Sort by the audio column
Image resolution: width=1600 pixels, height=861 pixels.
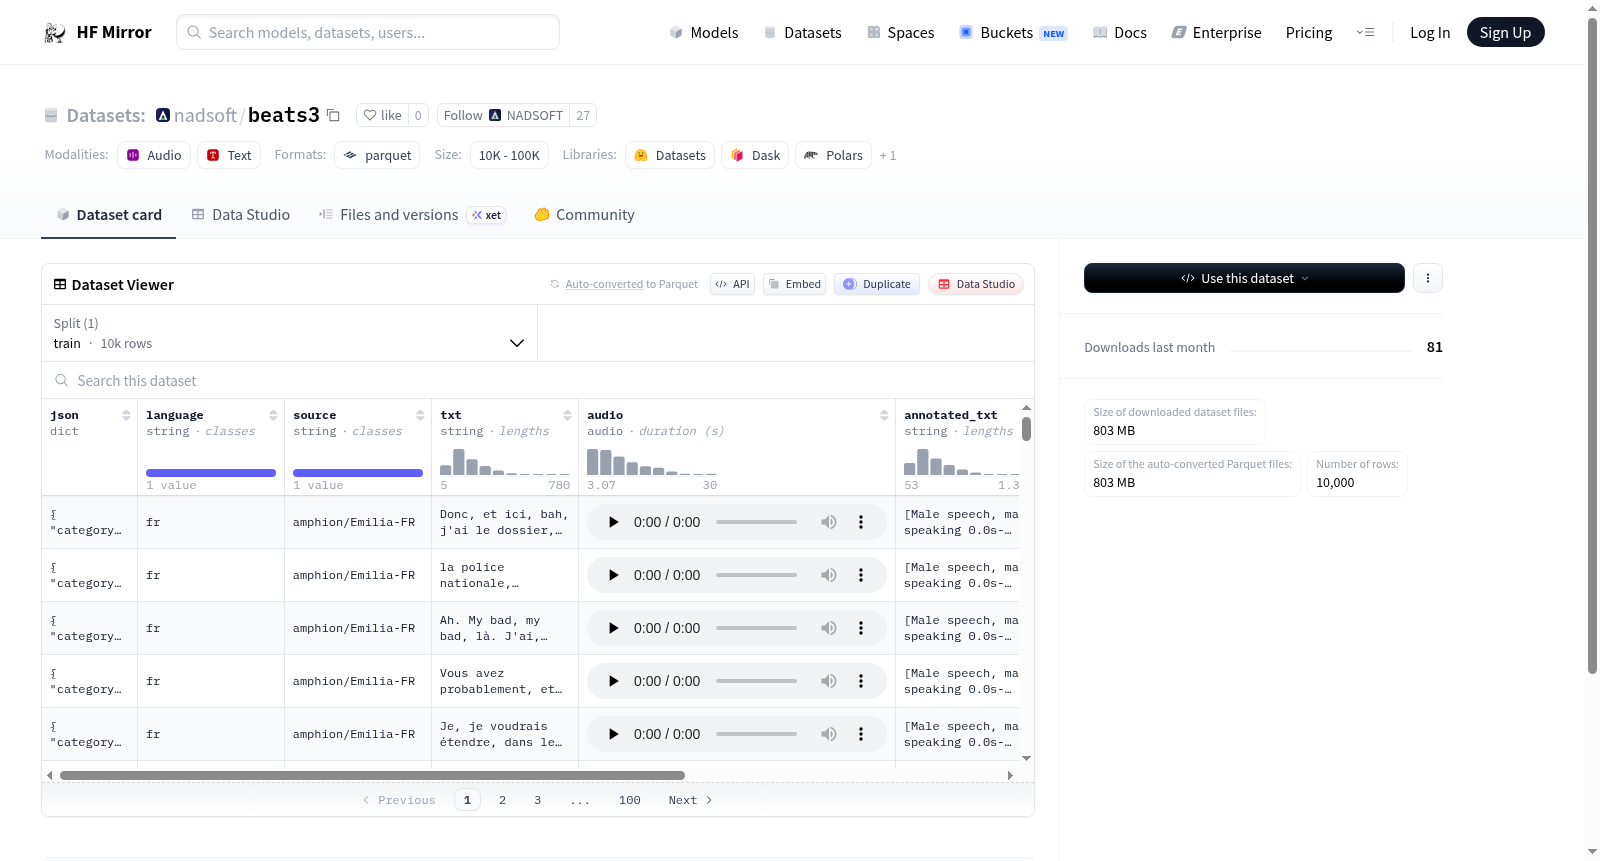pyautogui.click(x=884, y=415)
